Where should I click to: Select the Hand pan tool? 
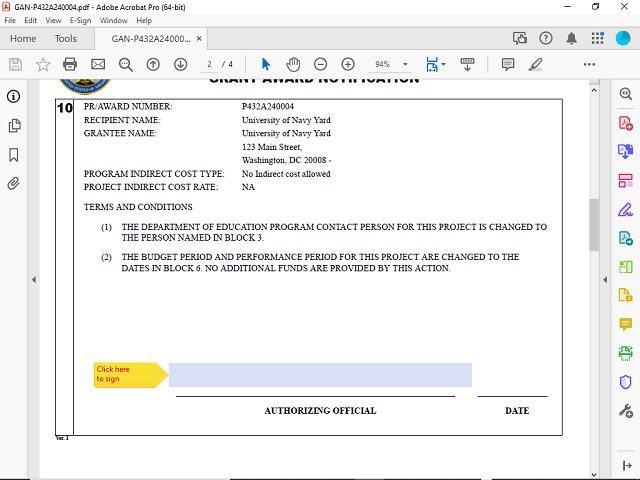[x=293, y=64]
